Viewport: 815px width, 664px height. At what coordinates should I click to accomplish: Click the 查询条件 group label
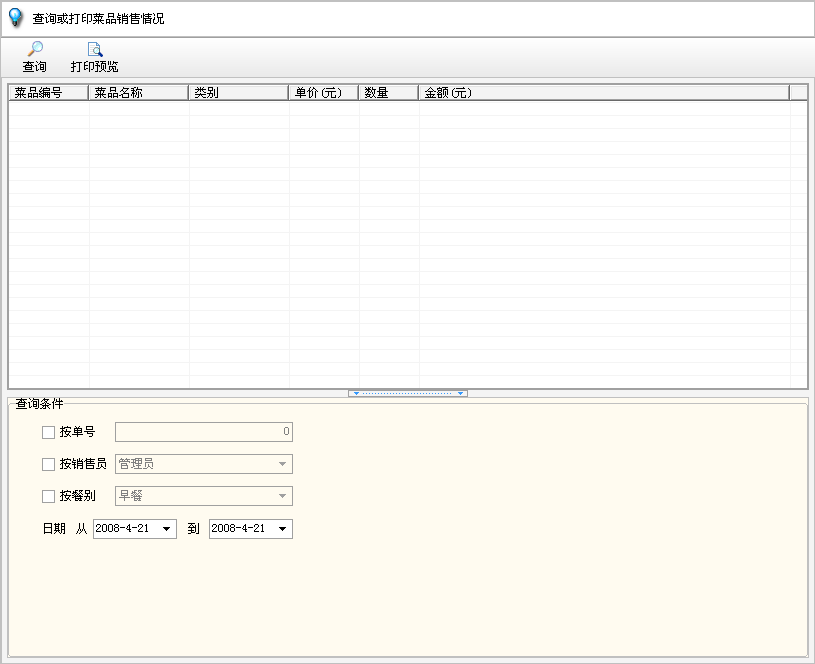pos(39,404)
